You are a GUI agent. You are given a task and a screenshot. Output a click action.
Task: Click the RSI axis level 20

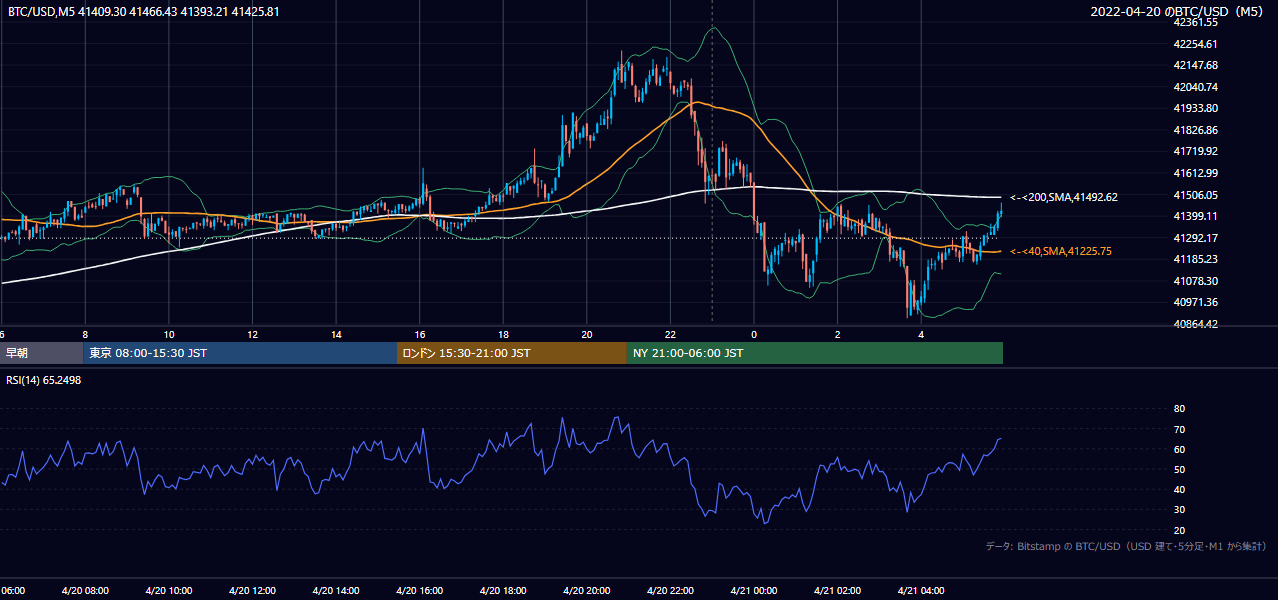[1180, 530]
